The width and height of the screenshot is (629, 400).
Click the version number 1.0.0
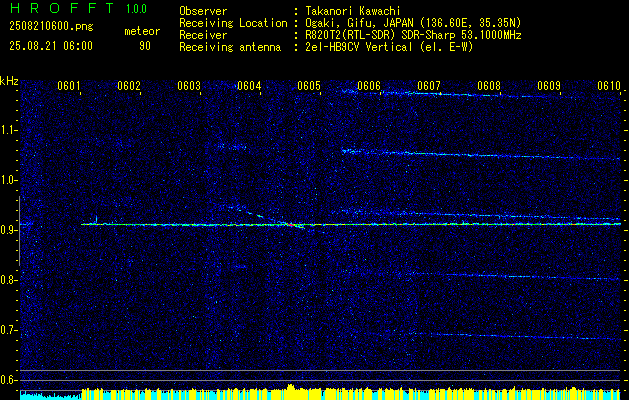tap(136, 8)
